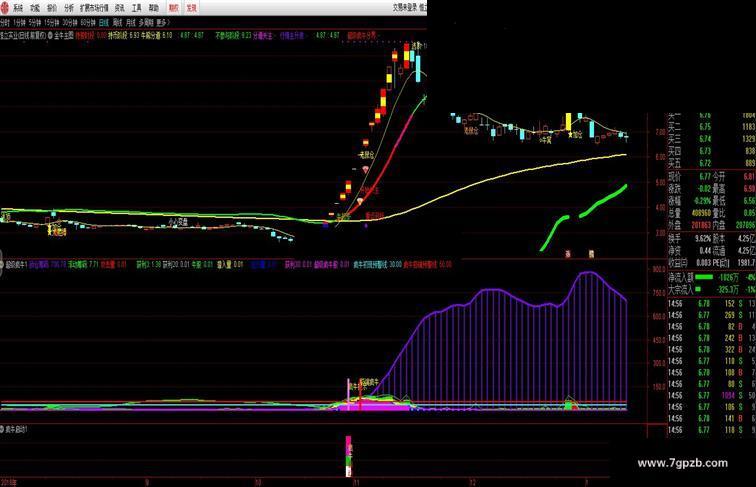Switch to 1分钟 period
This screenshot has height=487, width=756.
(x=19, y=22)
